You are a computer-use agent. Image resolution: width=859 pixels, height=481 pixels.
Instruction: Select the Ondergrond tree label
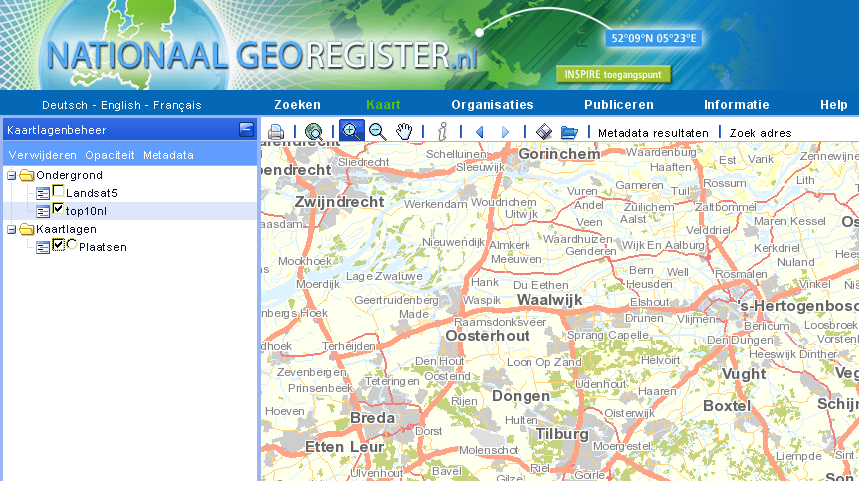point(69,175)
